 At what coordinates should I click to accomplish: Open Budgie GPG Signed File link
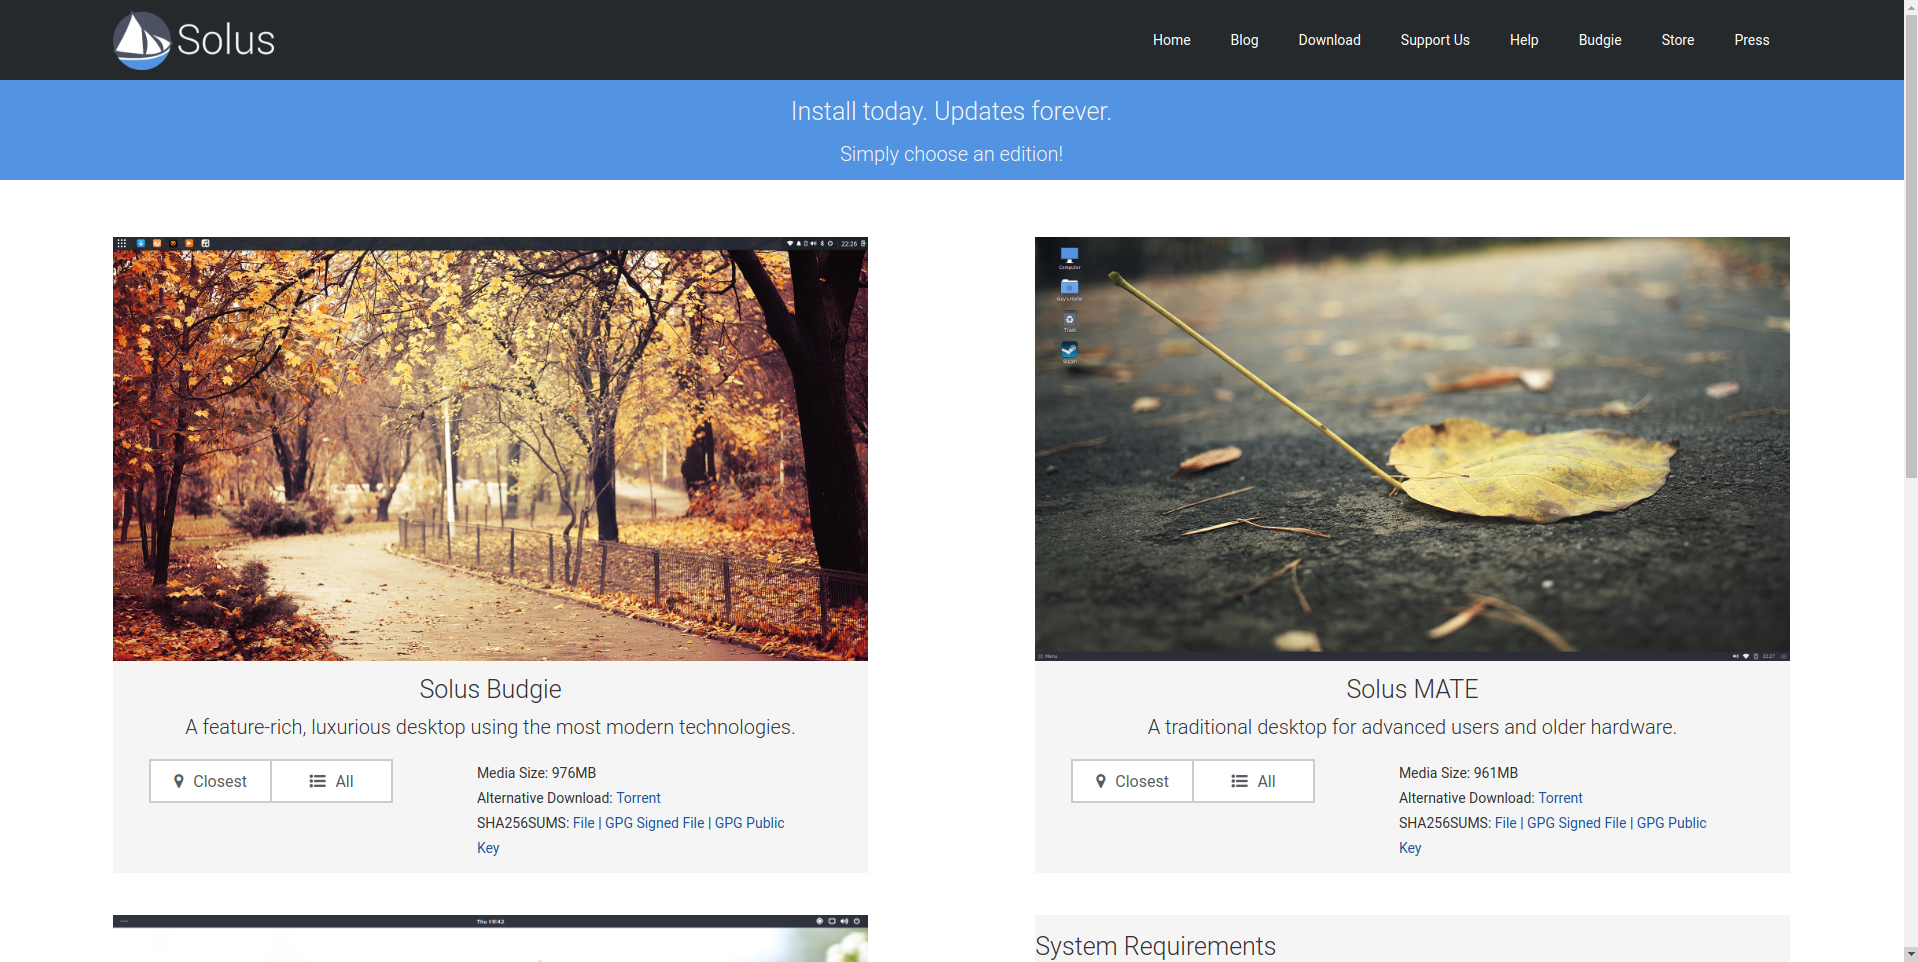click(654, 823)
